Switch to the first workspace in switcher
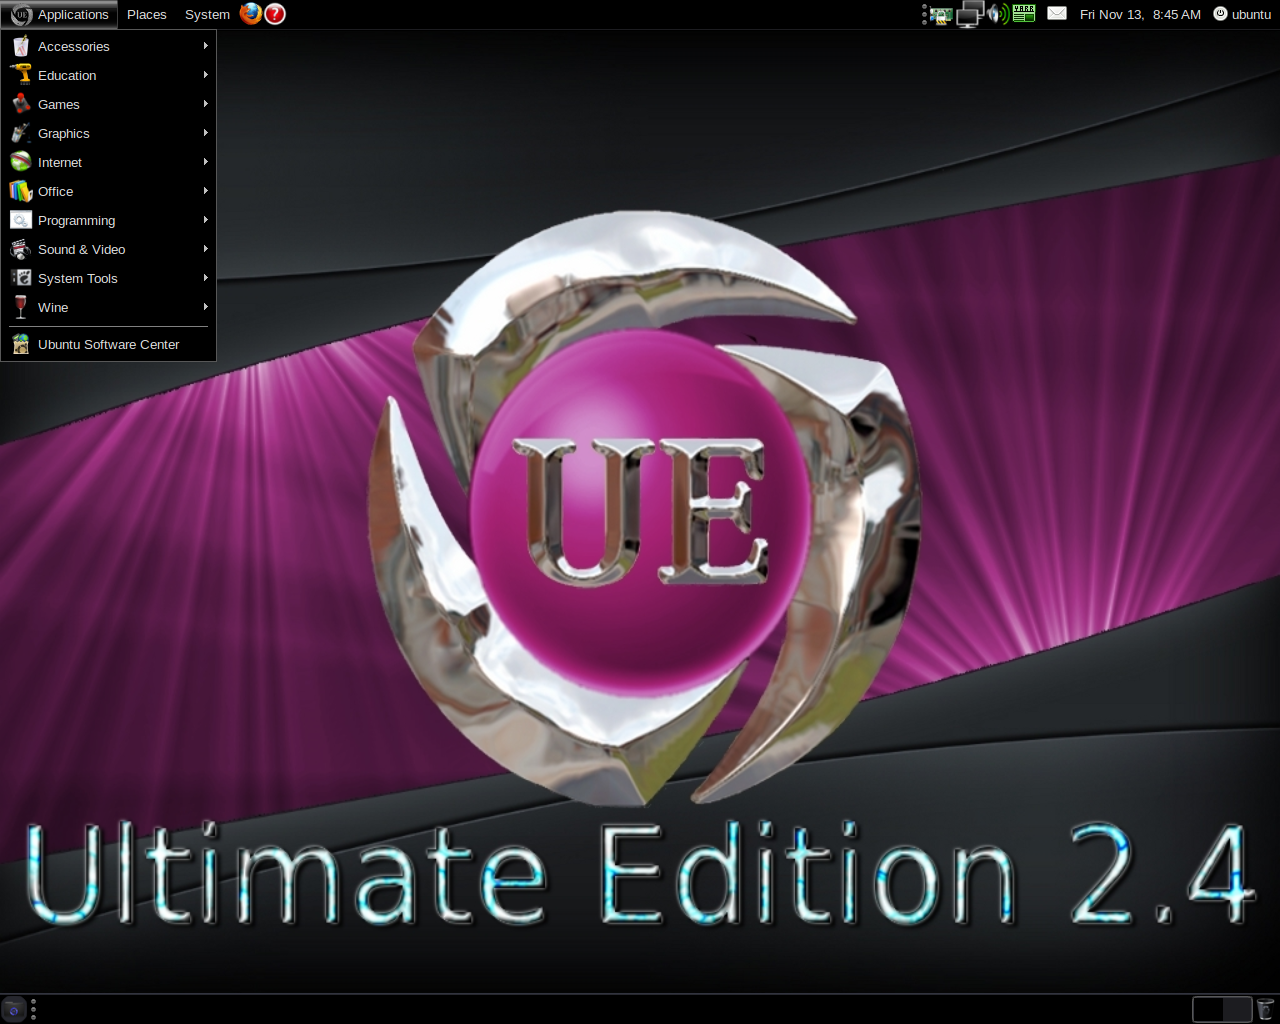The image size is (1280, 1024). pos(1208,1009)
